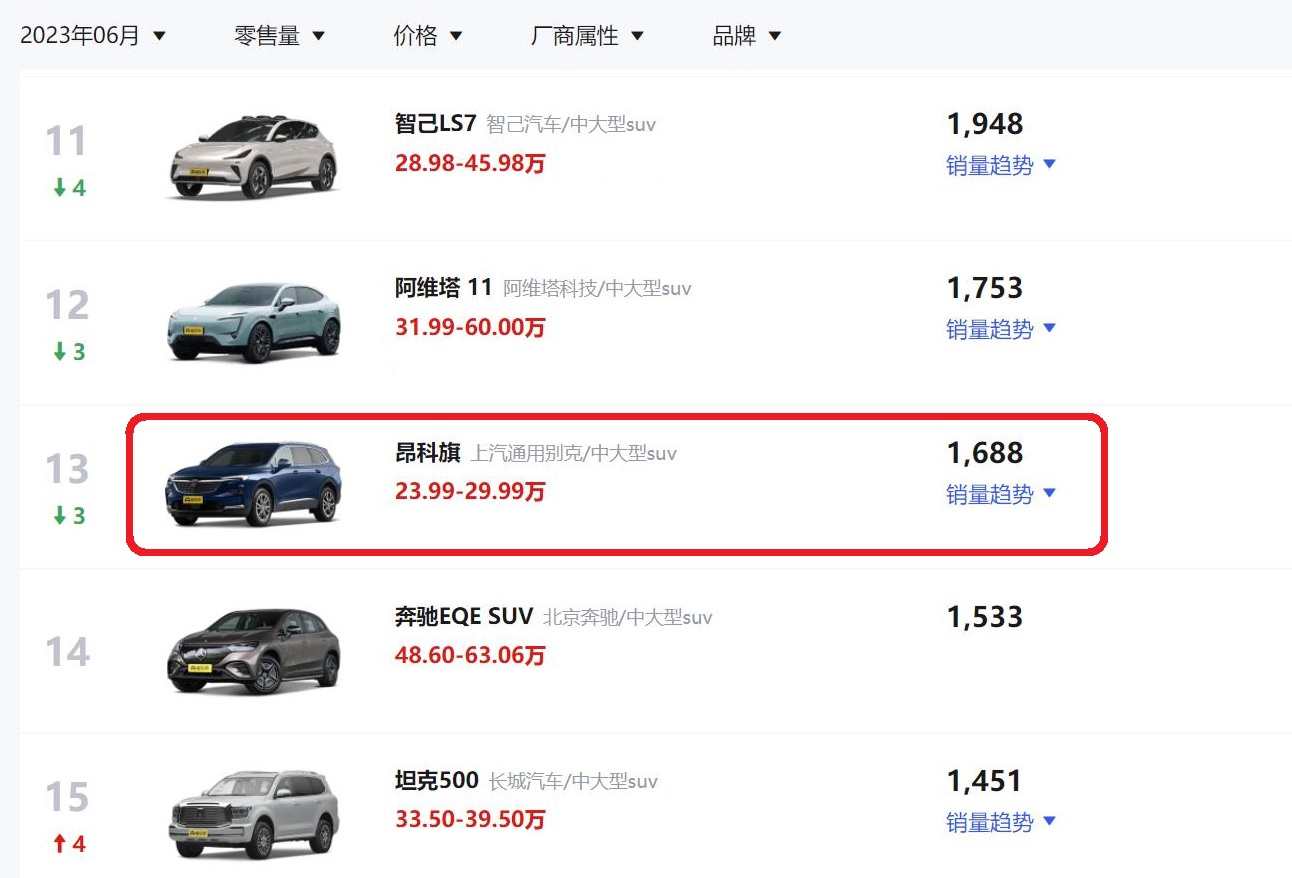
Task: Expand 销量趋势 for 智己LS7 with 1,948 sales
Action: 1001,165
